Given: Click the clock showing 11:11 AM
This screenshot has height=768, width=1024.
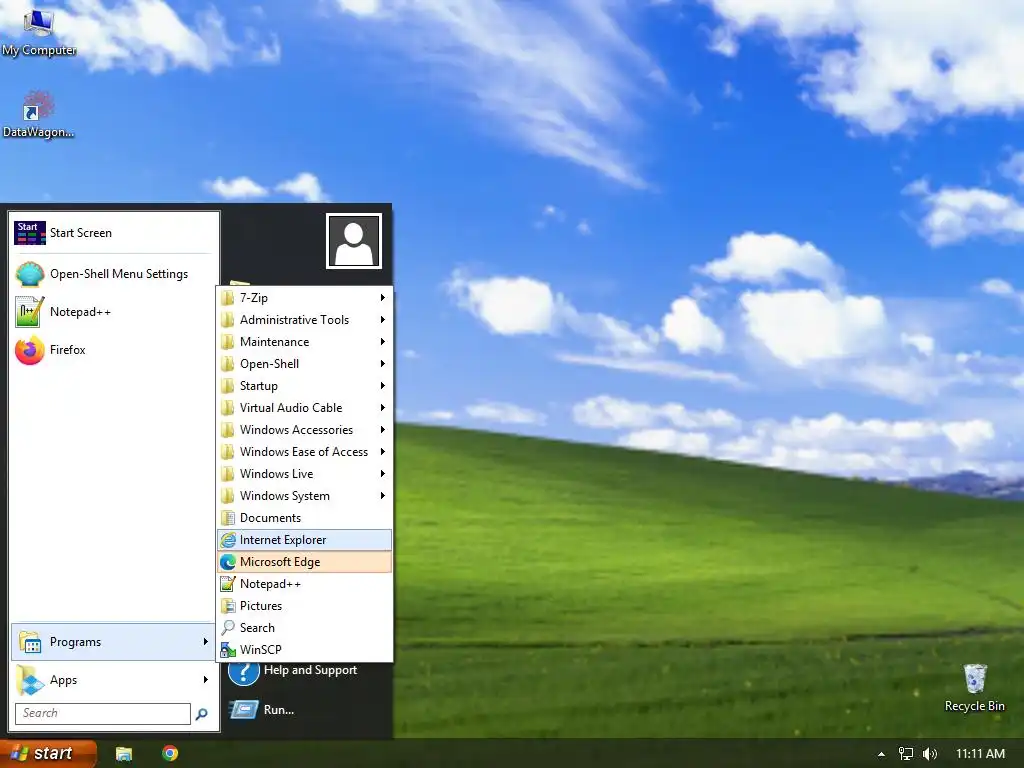Looking at the screenshot, I should (x=980, y=754).
